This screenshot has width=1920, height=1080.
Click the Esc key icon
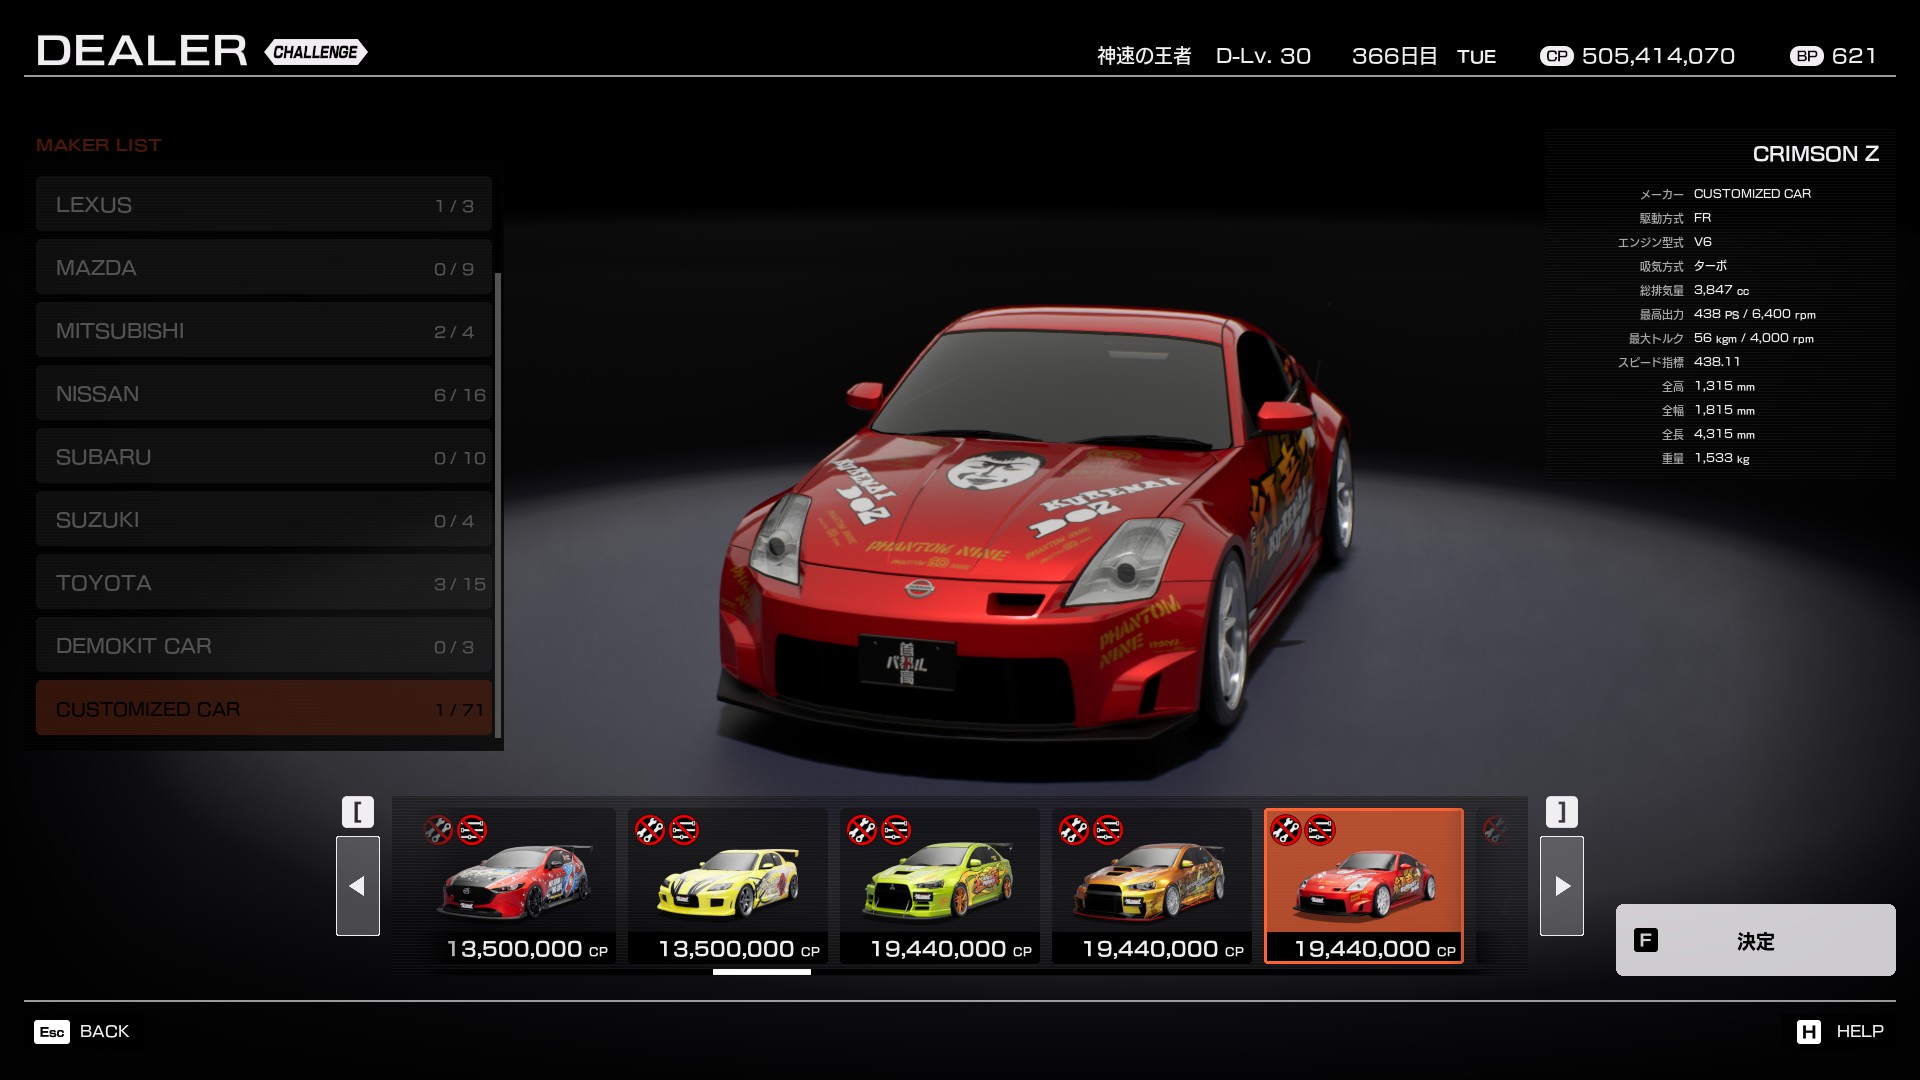click(x=52, y=1031)
